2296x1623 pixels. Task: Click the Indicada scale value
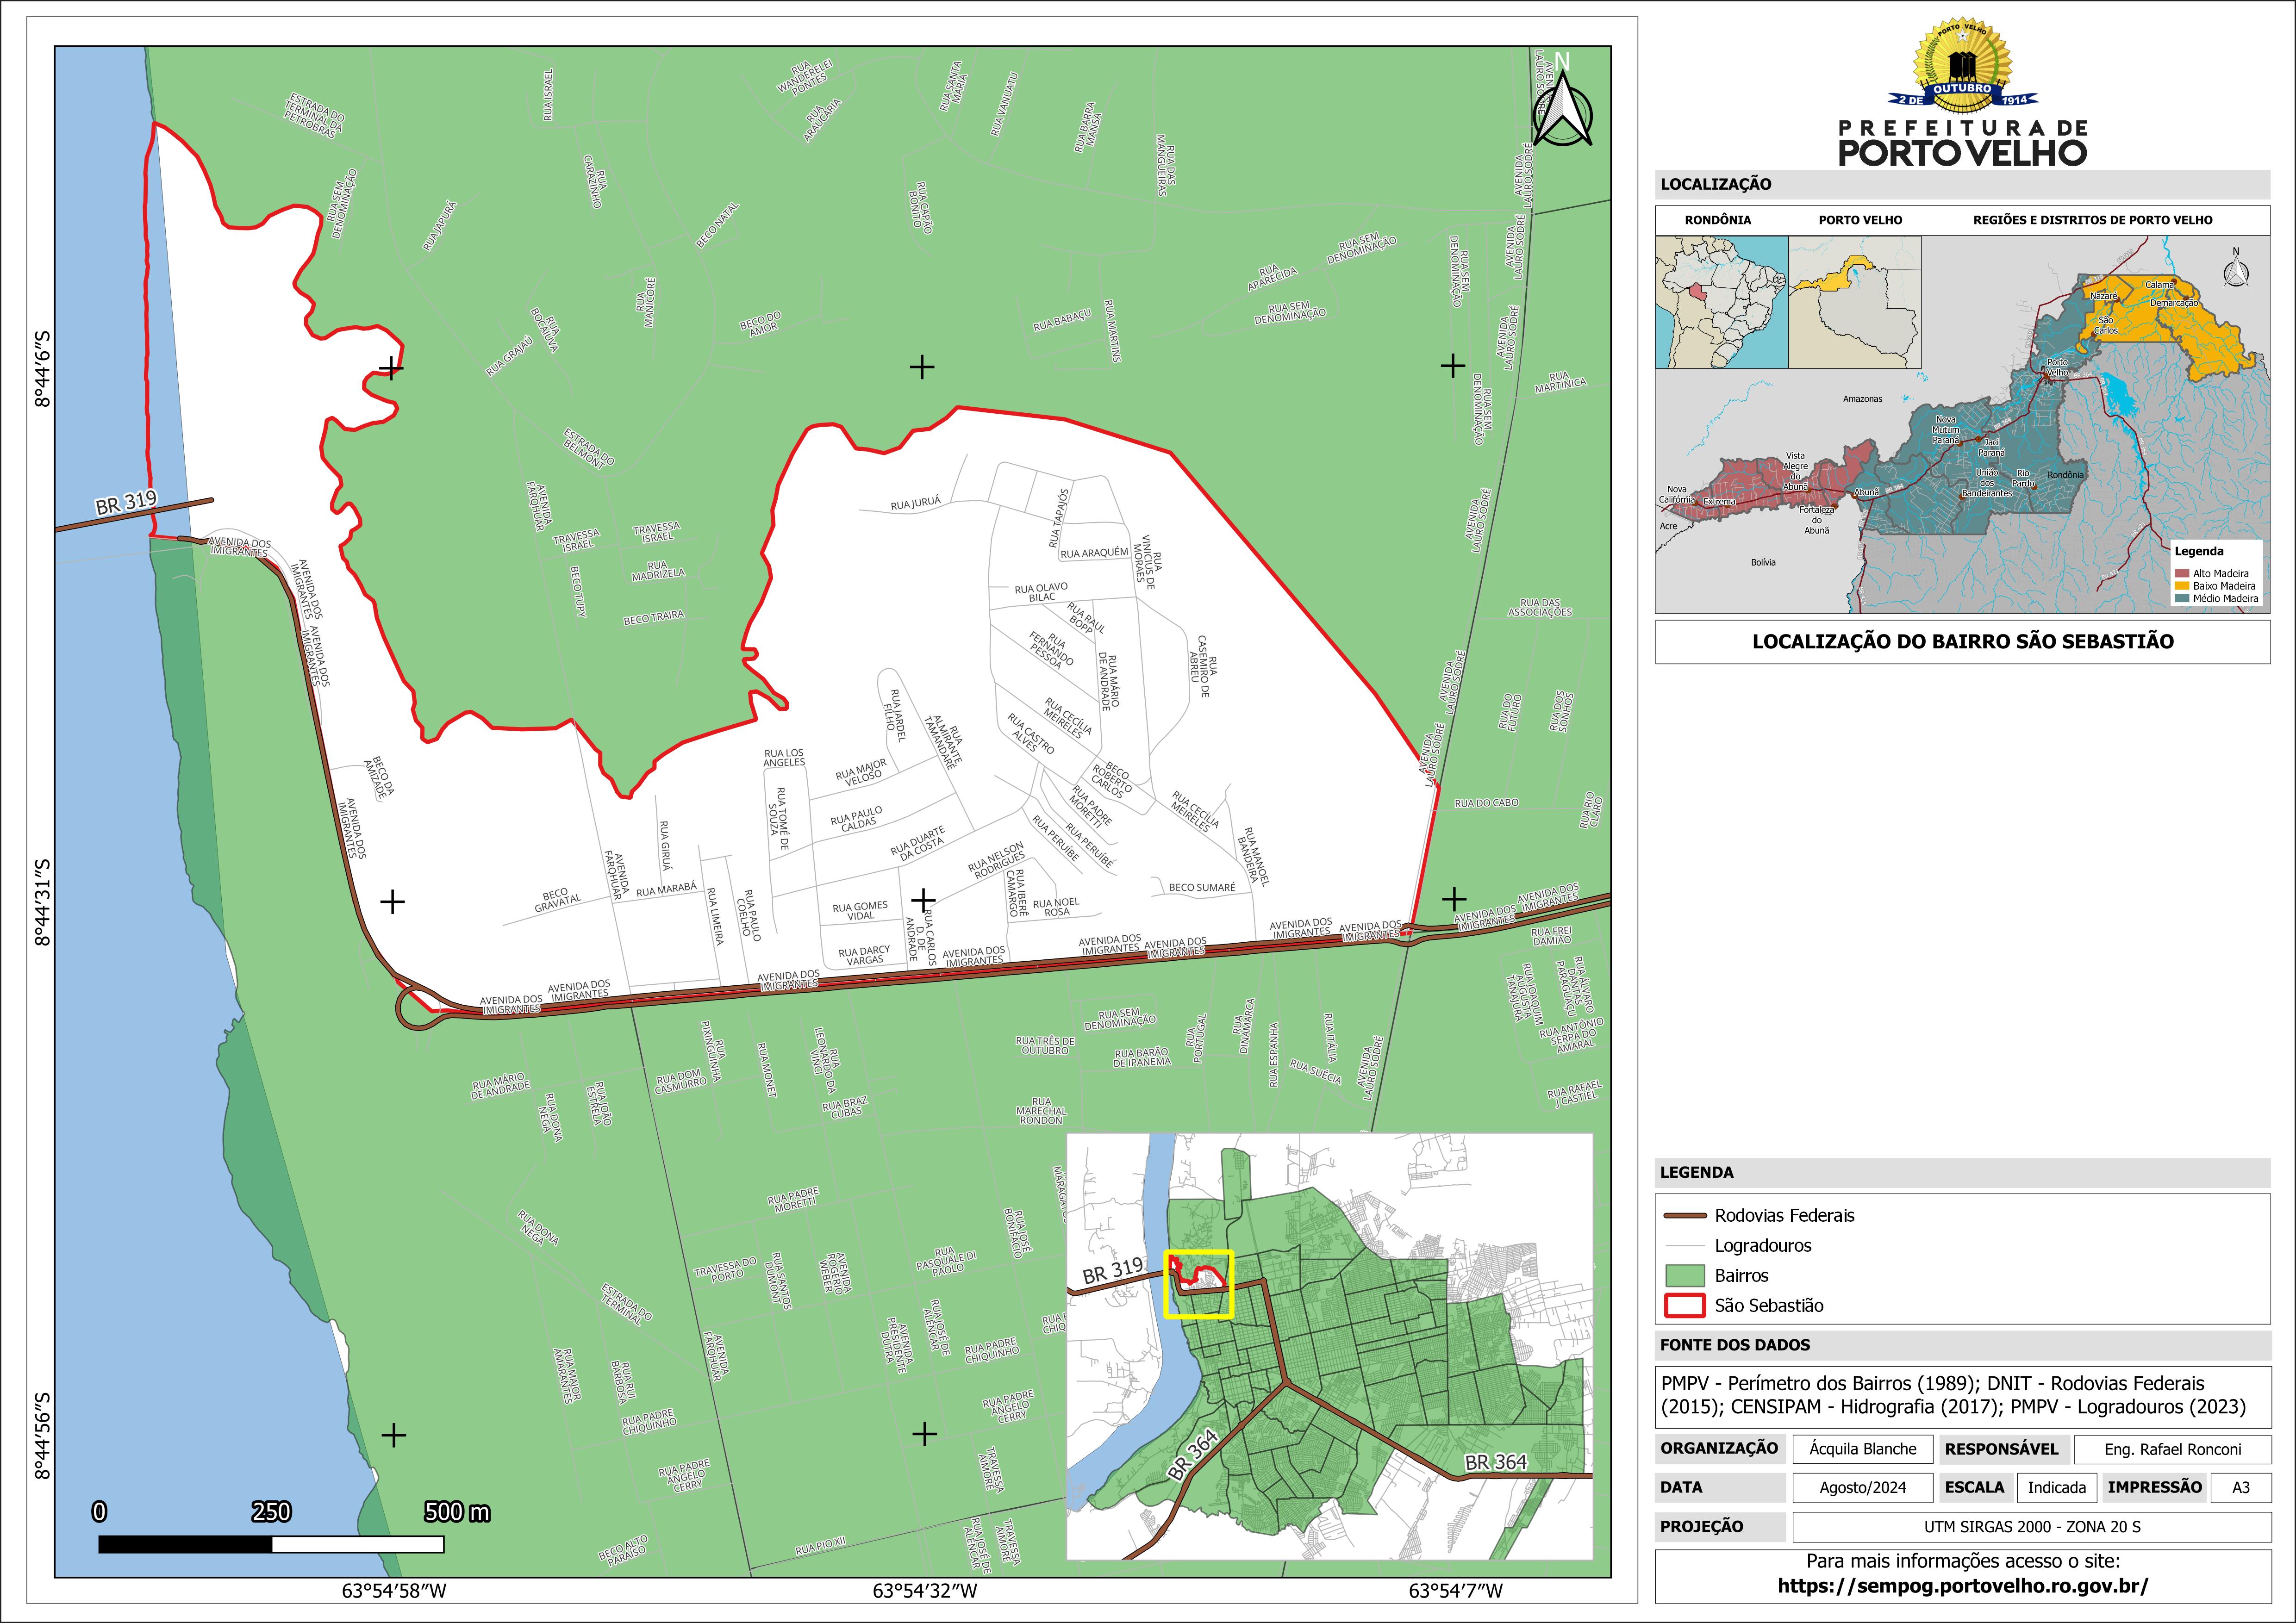coord(2057,1488)
